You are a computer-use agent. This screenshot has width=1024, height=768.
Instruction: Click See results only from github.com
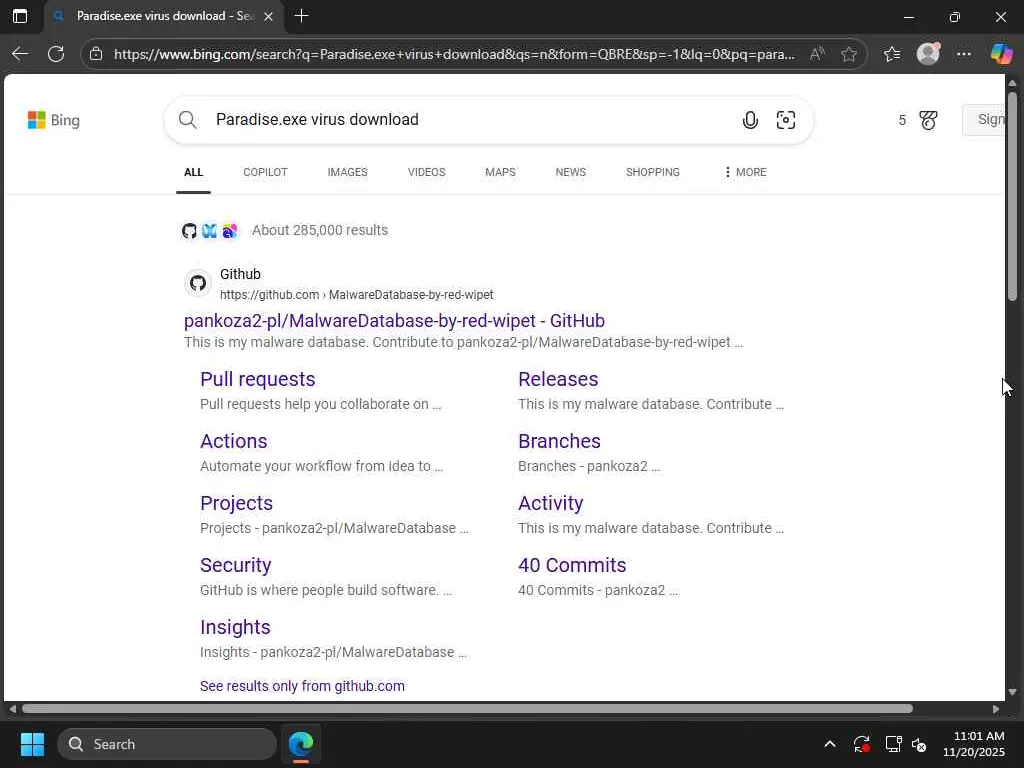pos(302,686)
